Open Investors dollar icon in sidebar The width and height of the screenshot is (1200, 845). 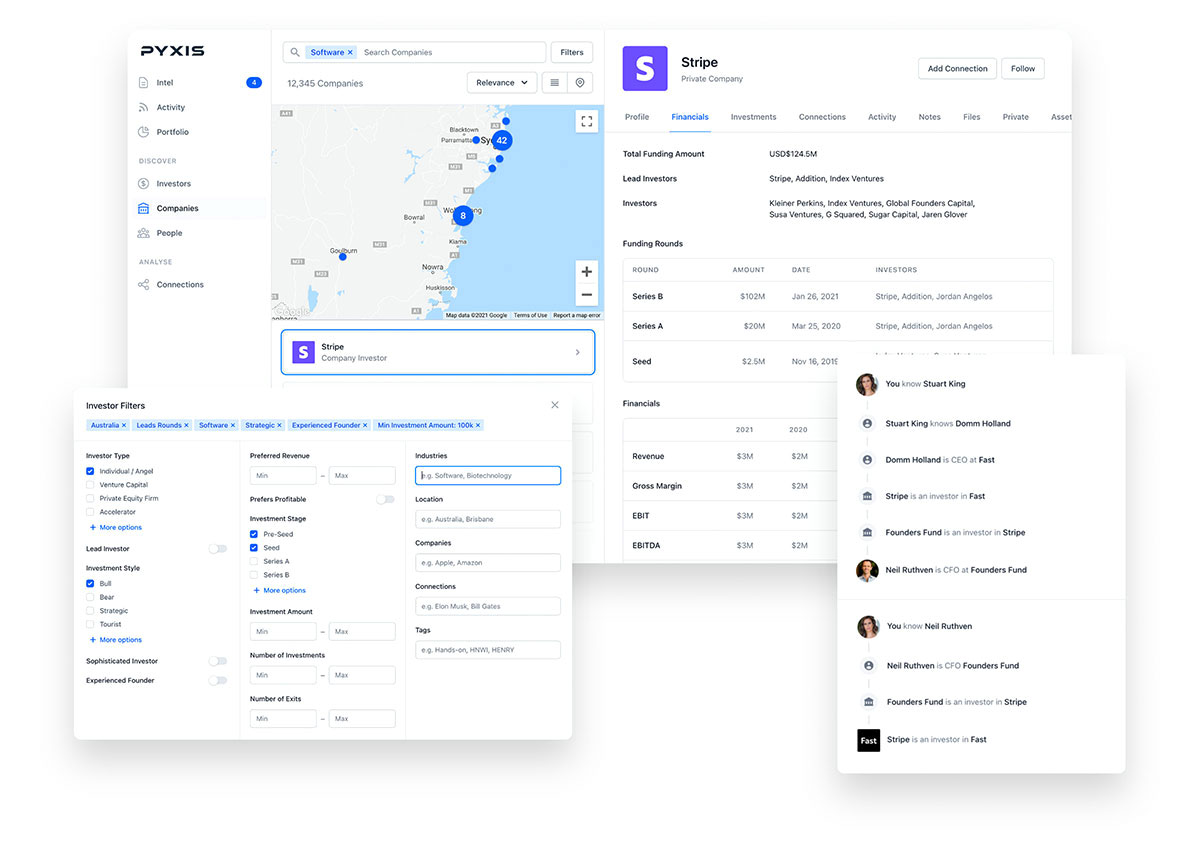click(x=144, y=184)
